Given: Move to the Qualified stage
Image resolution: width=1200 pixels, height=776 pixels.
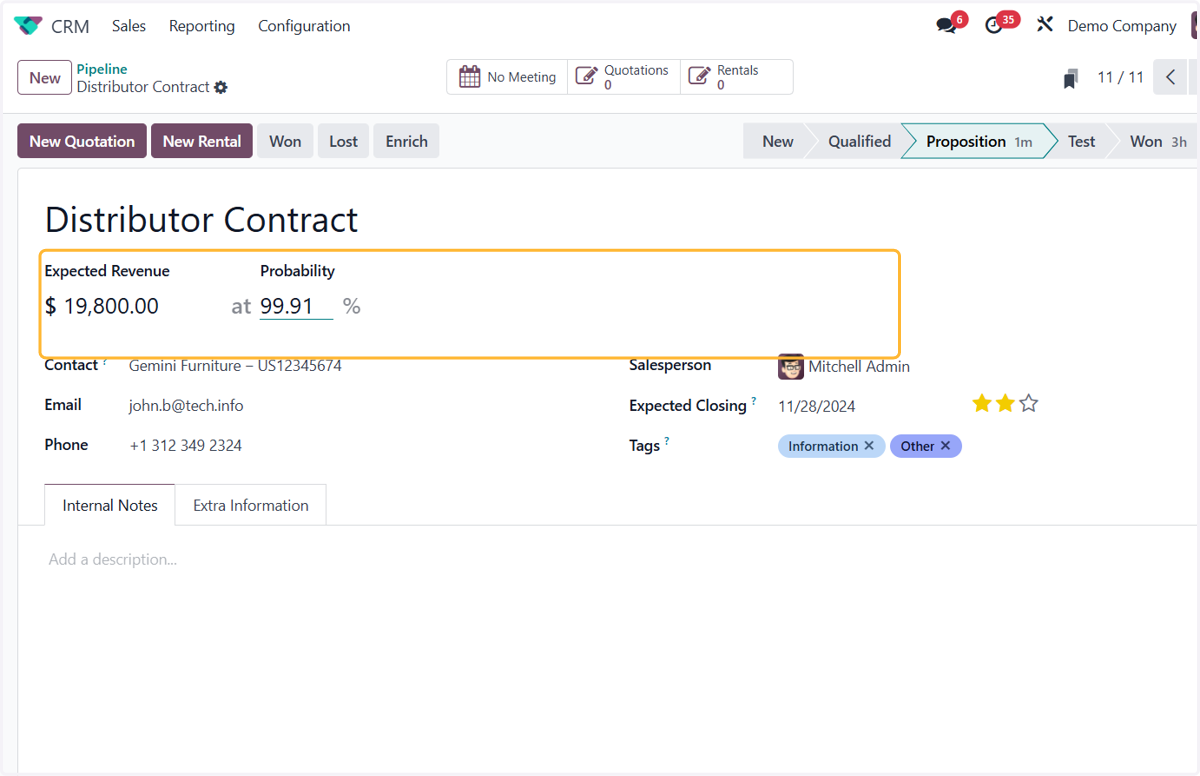Looking at the screenshot, I should (x=859, y=141).
